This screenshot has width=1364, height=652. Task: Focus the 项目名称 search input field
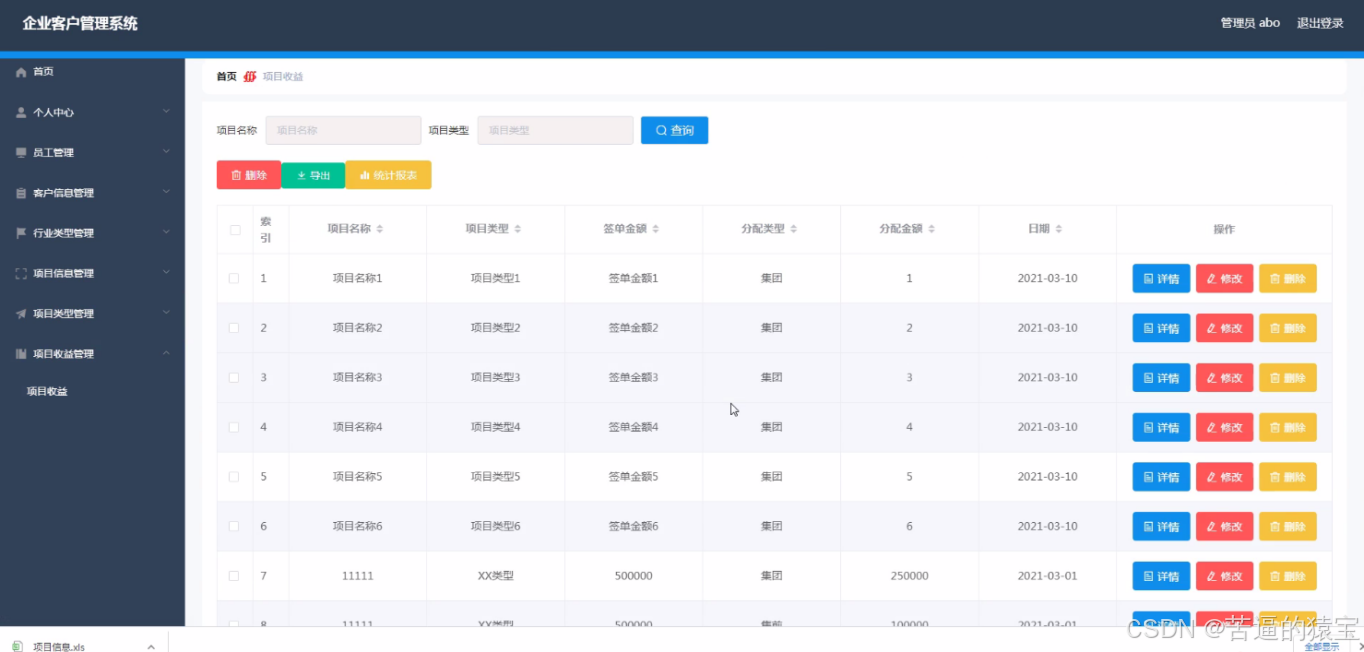pos(343,130)
